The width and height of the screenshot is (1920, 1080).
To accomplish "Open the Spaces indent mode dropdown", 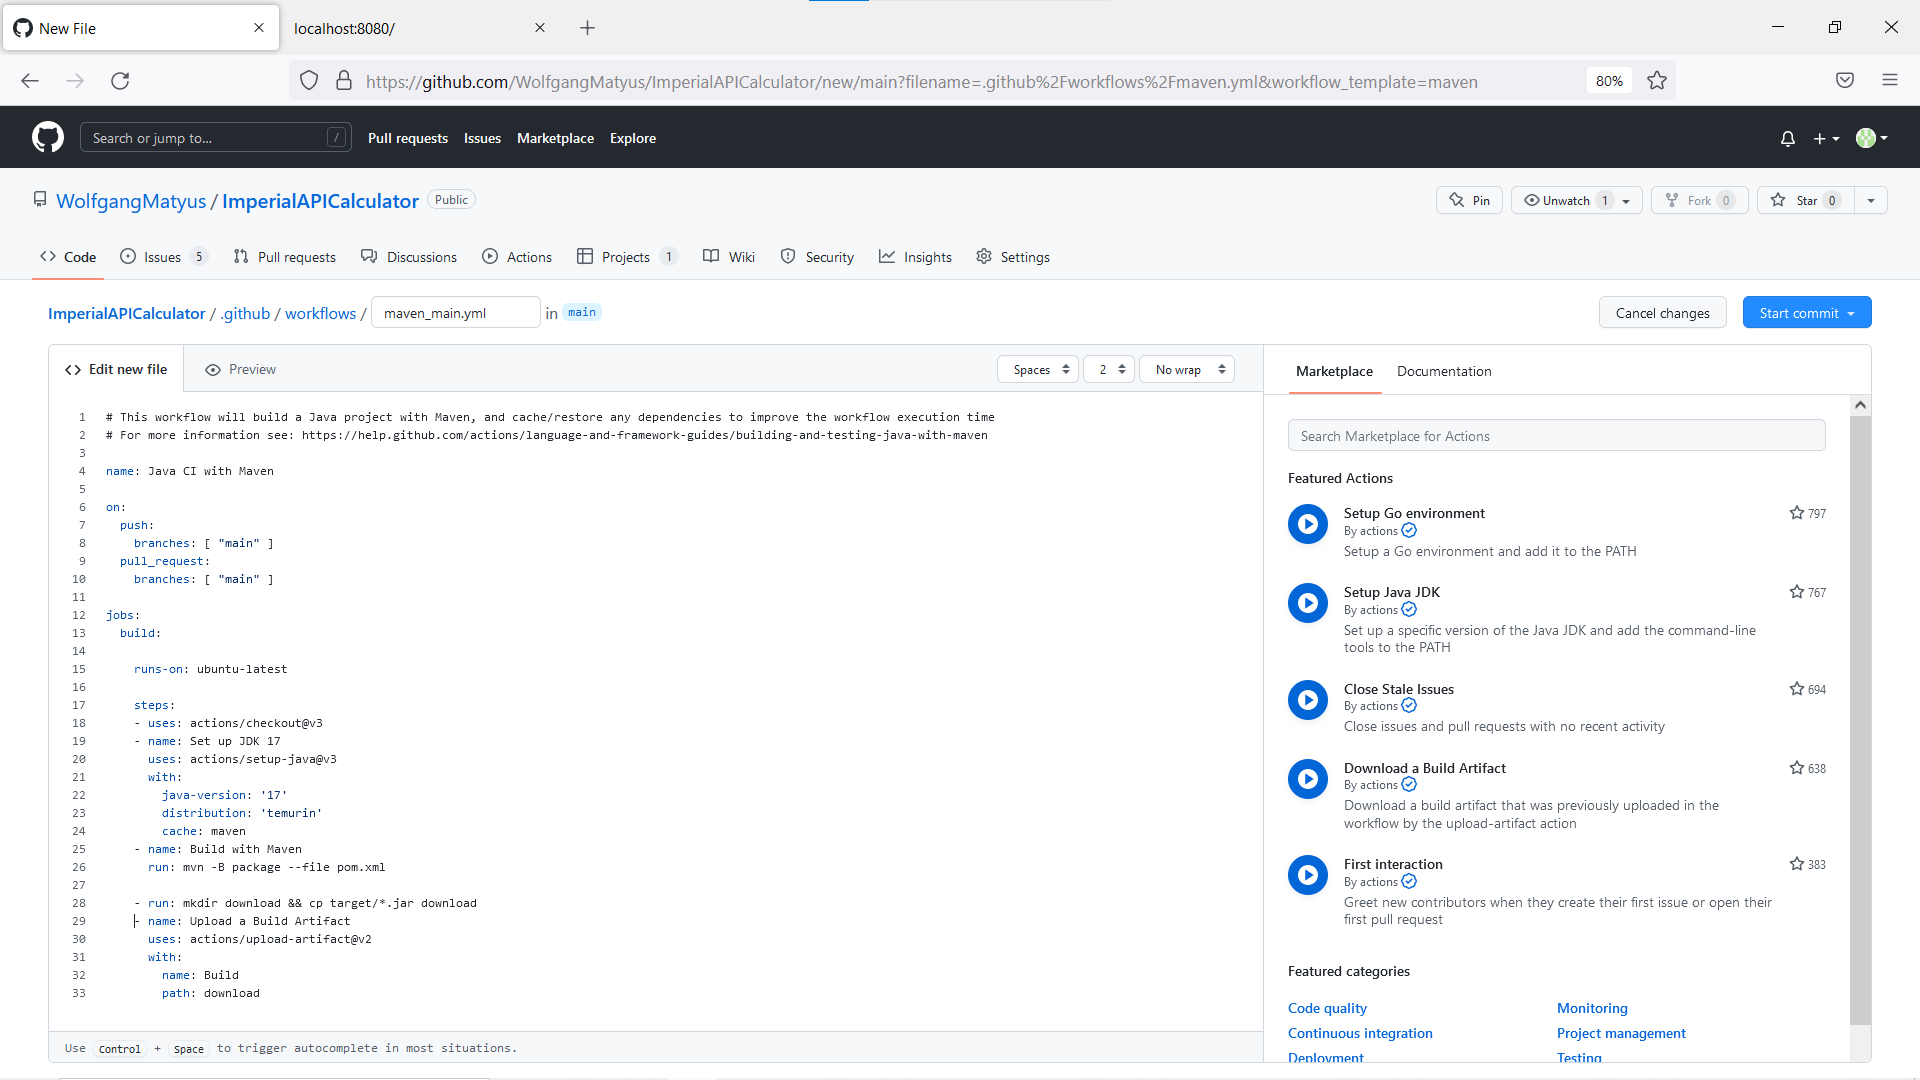I will 1038,369.
